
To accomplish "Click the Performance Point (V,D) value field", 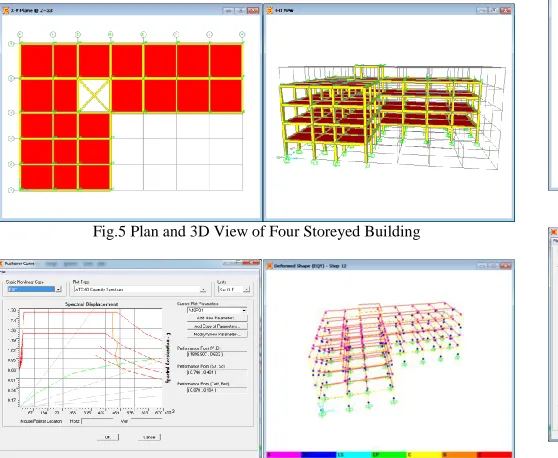I will 217,354.
